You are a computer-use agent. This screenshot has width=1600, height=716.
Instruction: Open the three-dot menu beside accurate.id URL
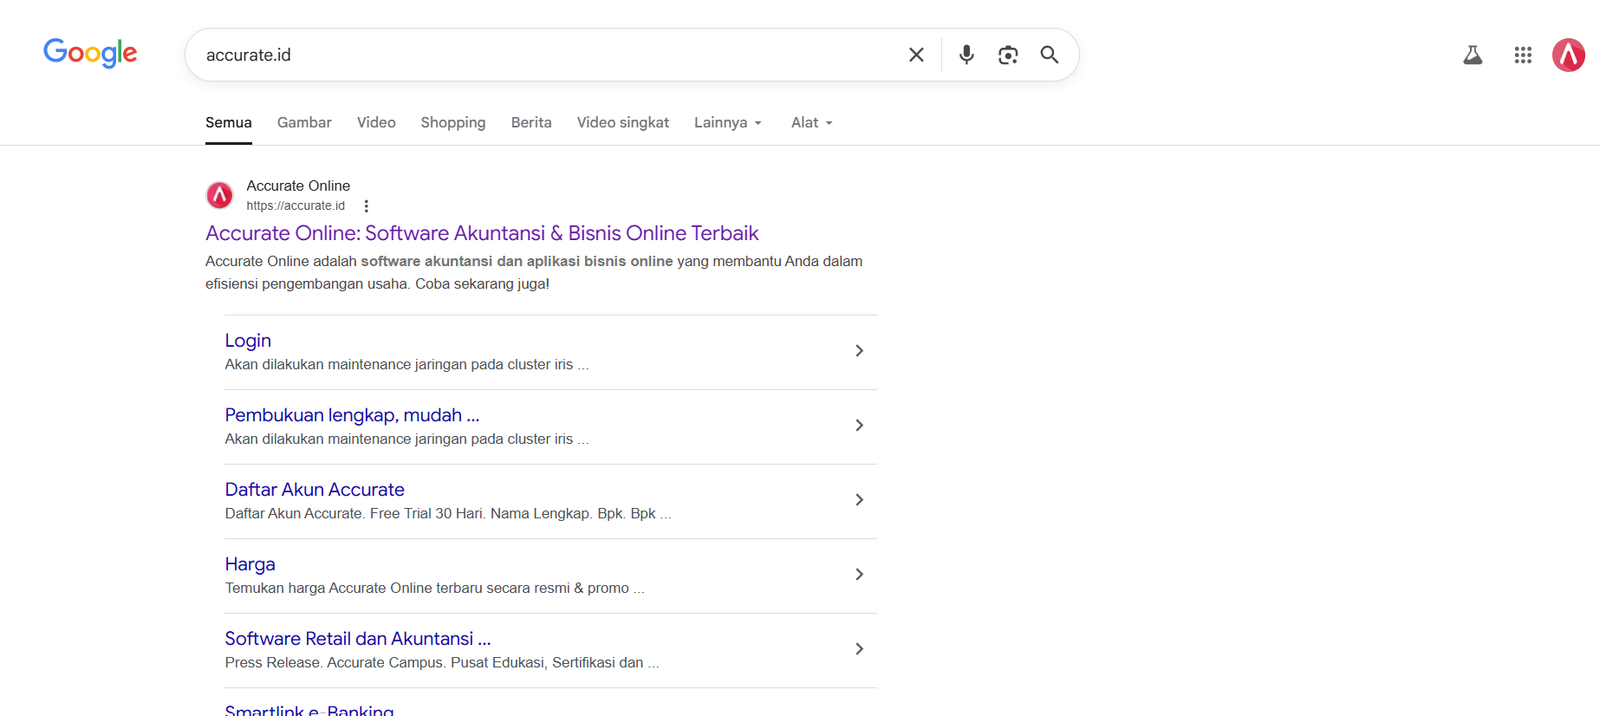(x=366, y=206)
